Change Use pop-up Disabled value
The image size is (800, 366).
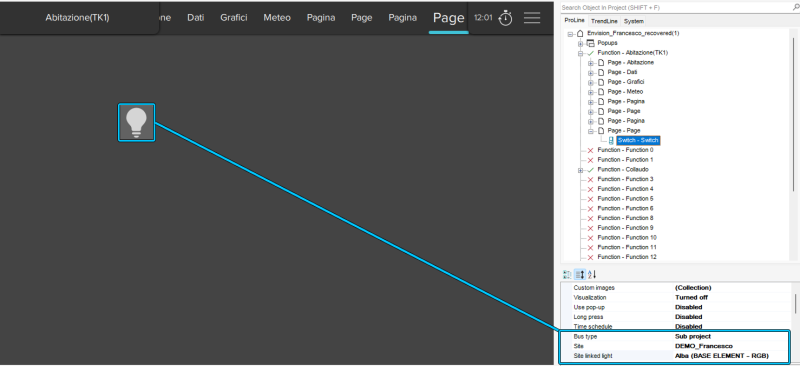(688, 307)
